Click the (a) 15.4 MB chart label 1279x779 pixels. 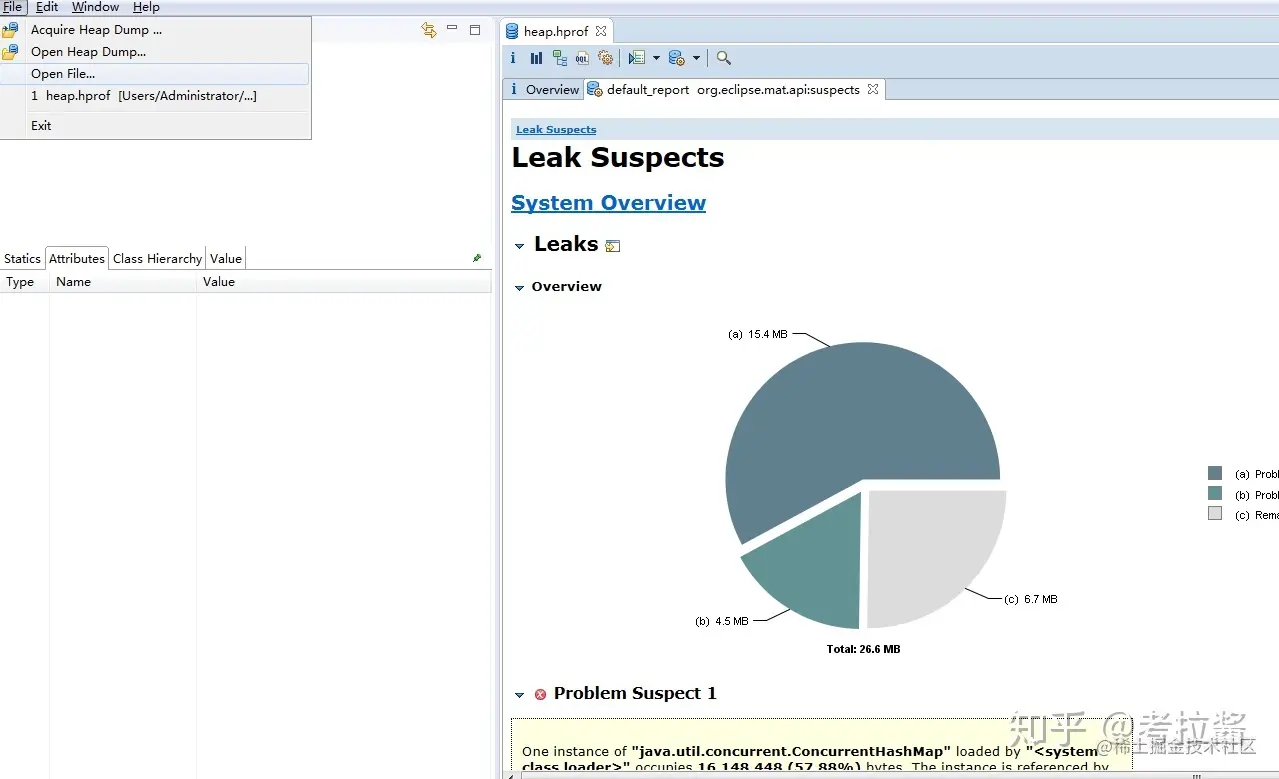[x=758, y=335]
